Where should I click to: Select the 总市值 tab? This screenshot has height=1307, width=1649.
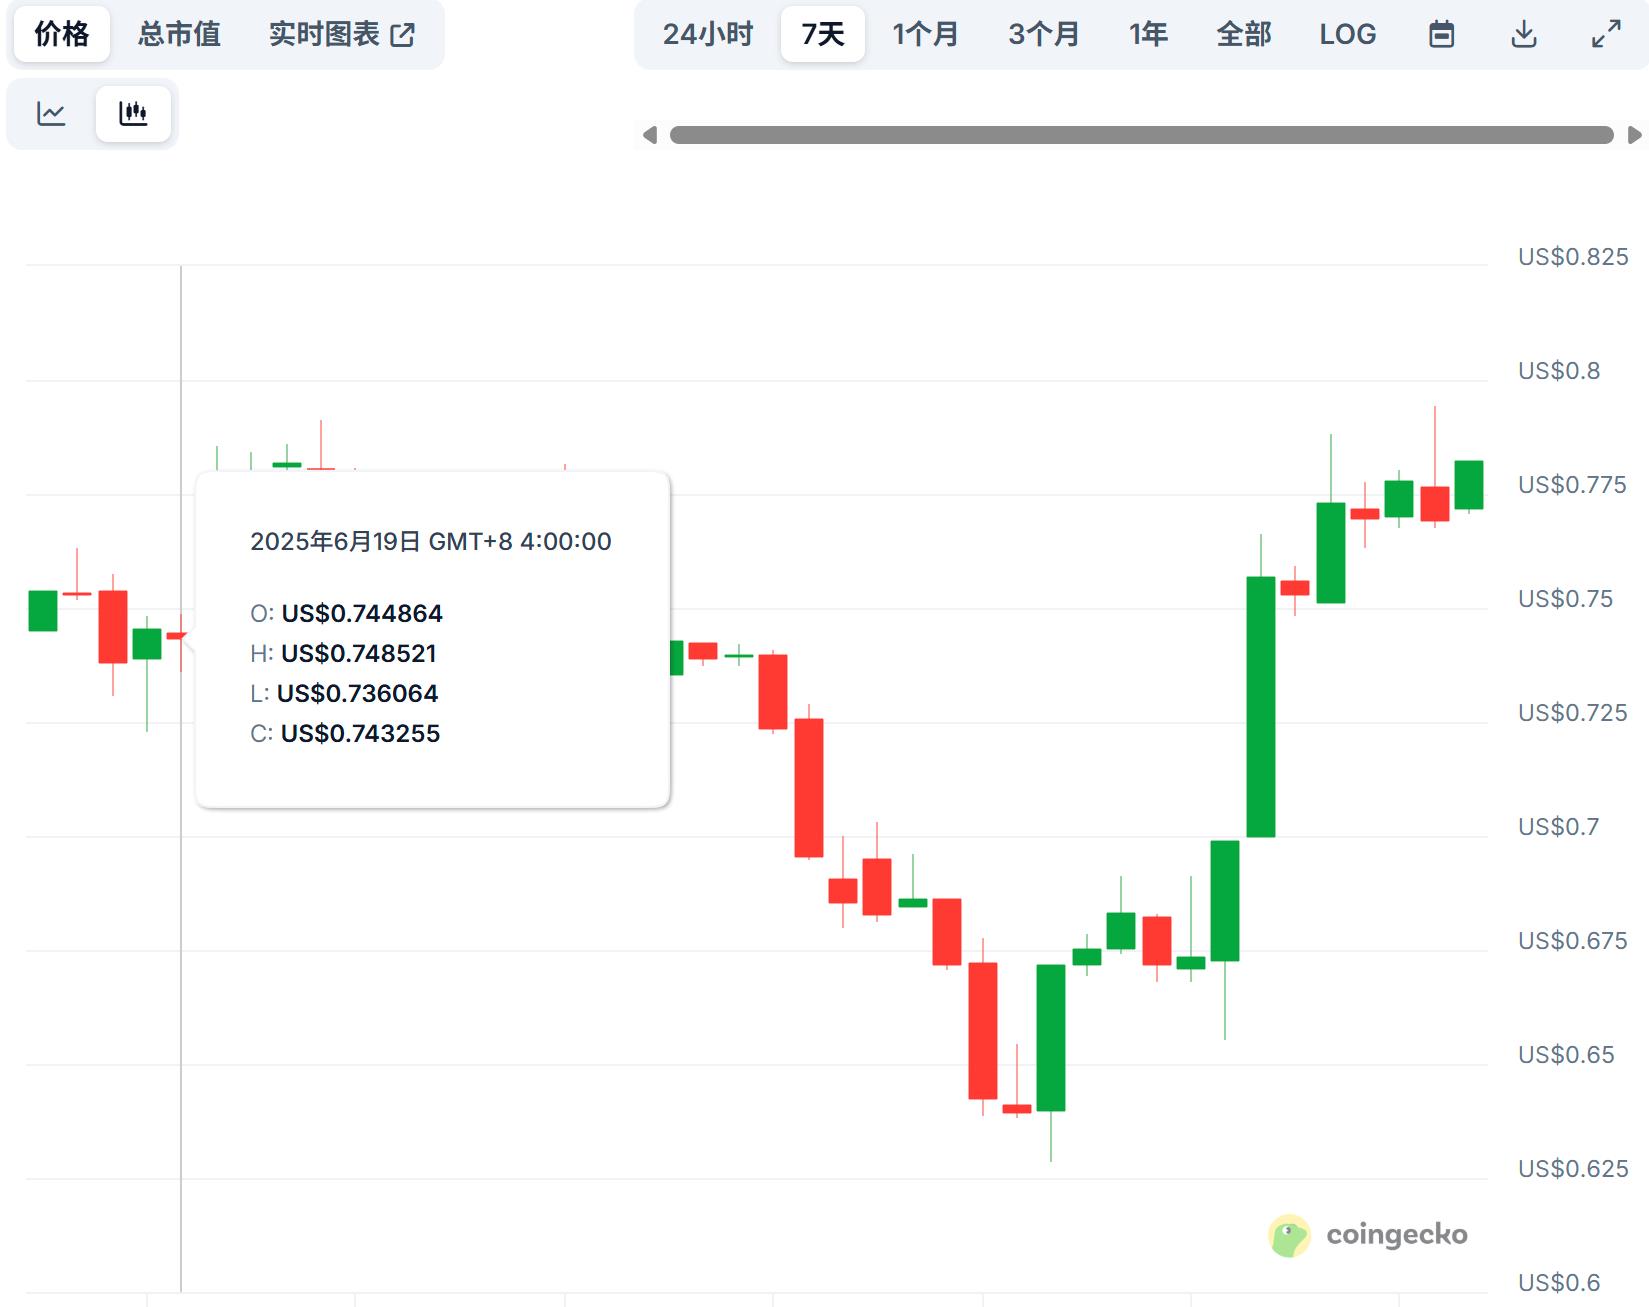[x=179, y=34]
